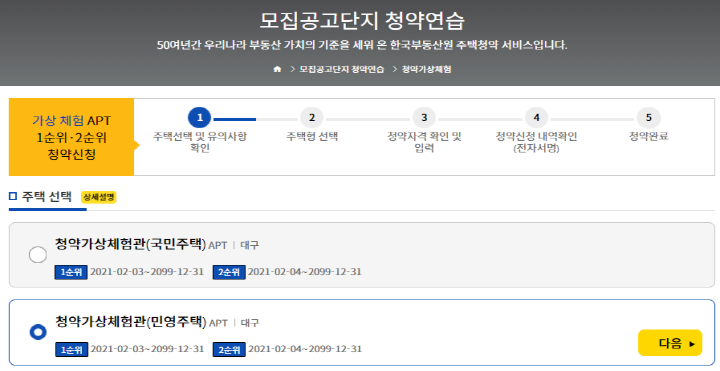Click 청약자격 확인 및 입력 step label
720x371 pixels.
click(424, 142)
